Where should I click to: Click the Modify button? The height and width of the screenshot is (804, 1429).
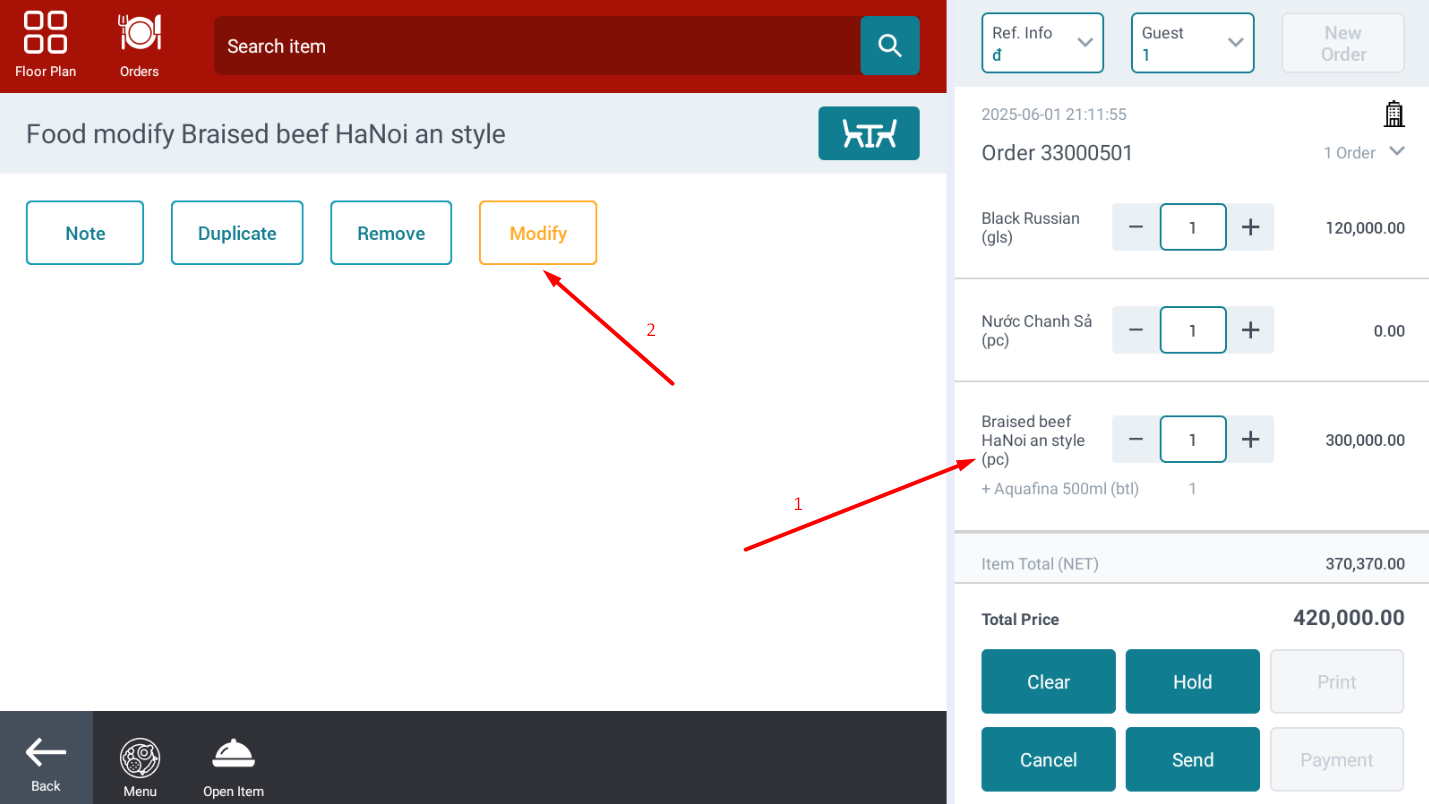(x=538, y=233)
